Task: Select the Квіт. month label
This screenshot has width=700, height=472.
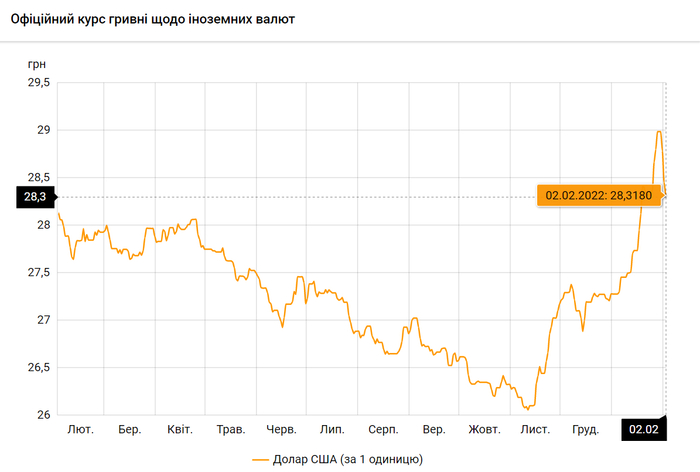Action: click(180, 430)
